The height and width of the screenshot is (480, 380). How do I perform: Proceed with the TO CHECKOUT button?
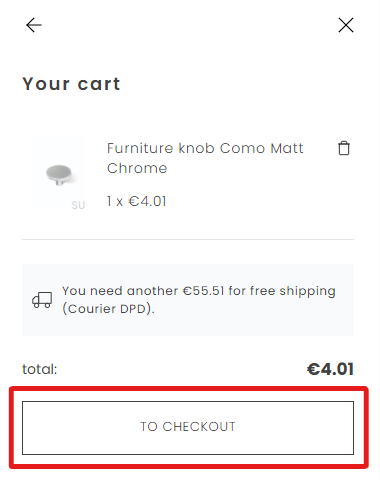pyautogui.click(x=188, y=428)
